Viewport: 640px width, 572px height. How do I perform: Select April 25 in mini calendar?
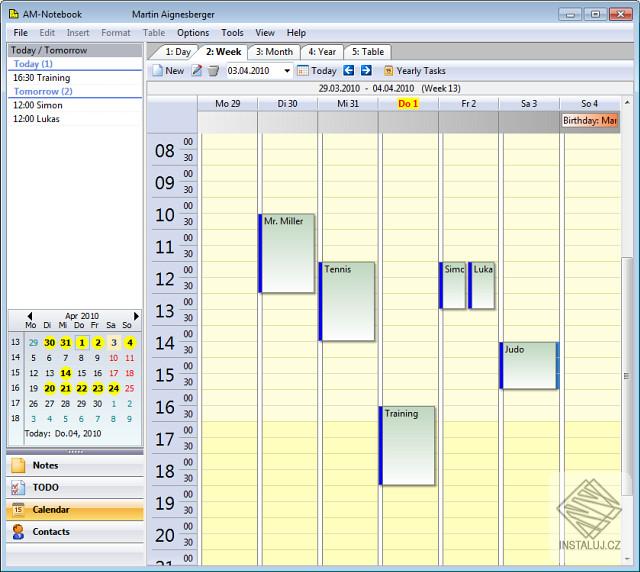pos(129,388)
